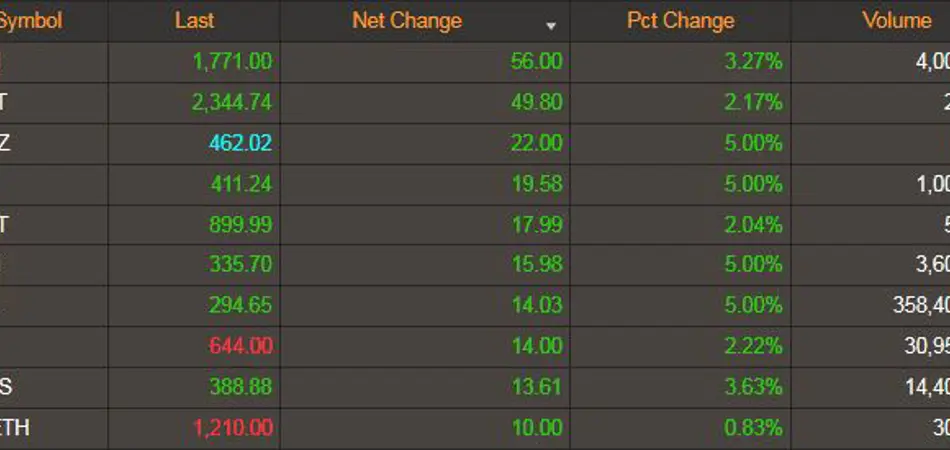Image resolution: width=950 pixels, height=450 pixels.
Task: Select the 13.61 net change cell
Action: click(x=536, y=387)
